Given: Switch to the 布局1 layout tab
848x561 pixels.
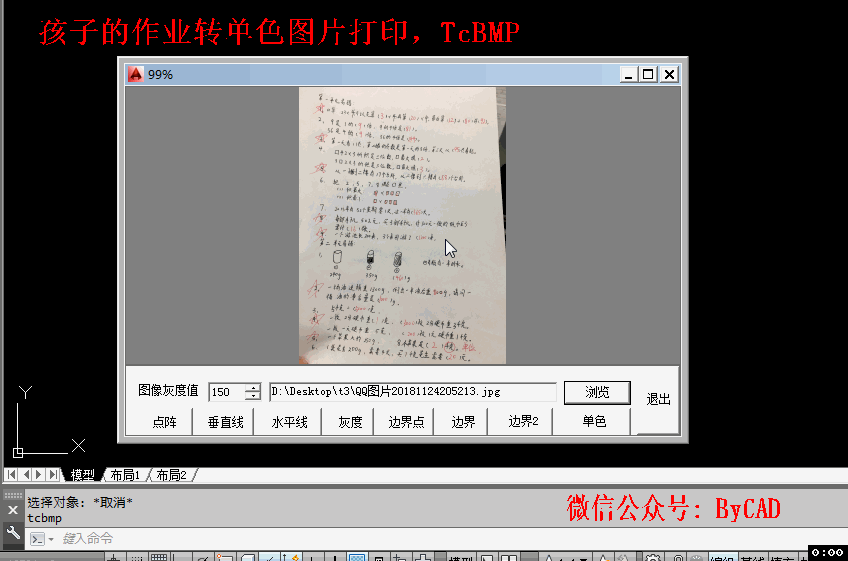Looking at the screenshot, I should pyautogui.click(x=125, y=475).
